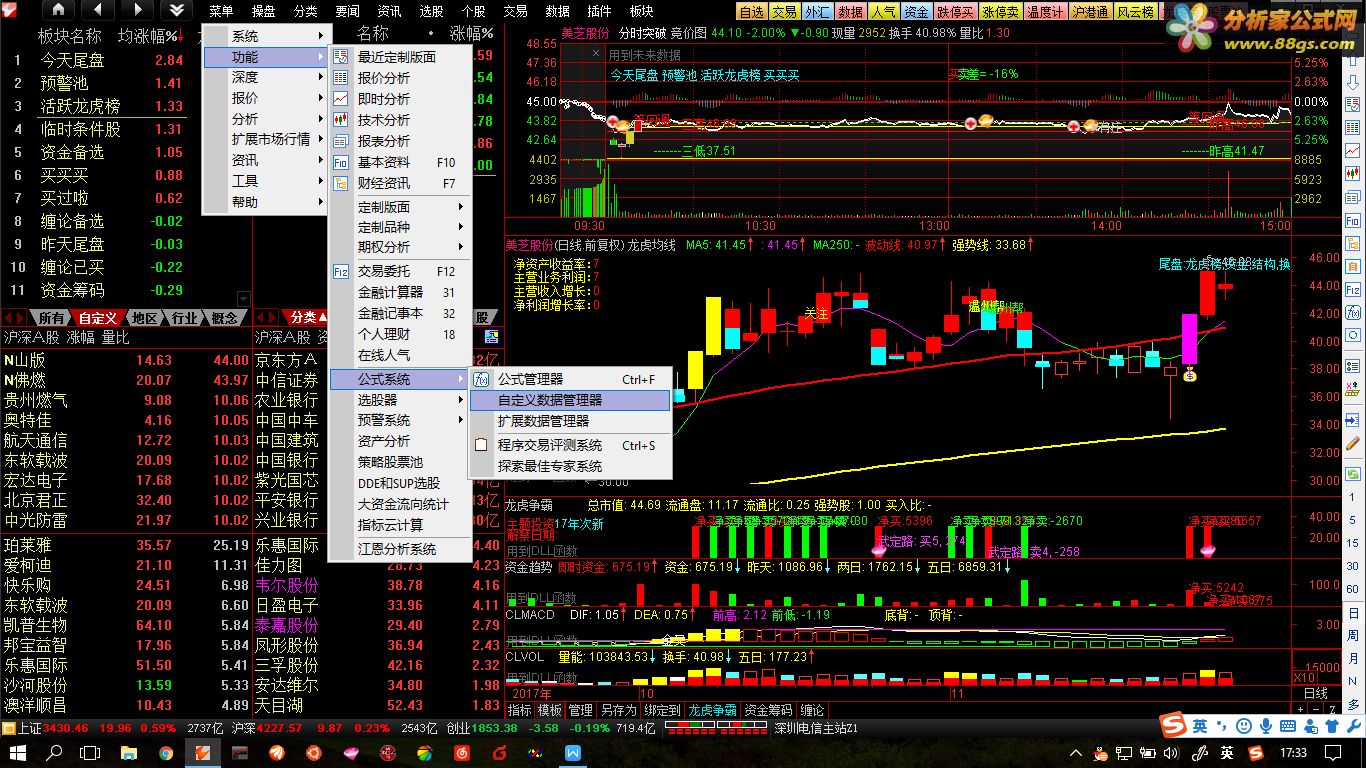Open Task View in the taskbar
1366x768 pixels.
[92, 752]
